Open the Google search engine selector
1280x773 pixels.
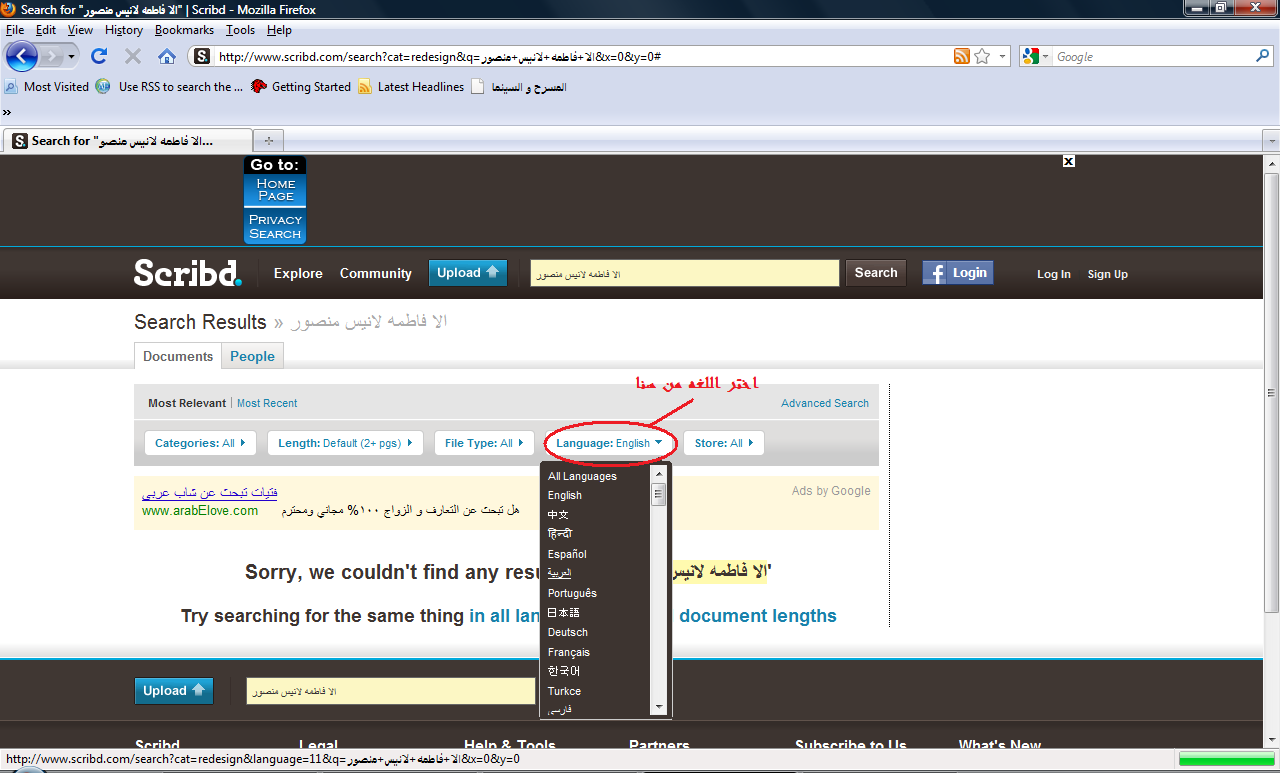point(1036,57)
